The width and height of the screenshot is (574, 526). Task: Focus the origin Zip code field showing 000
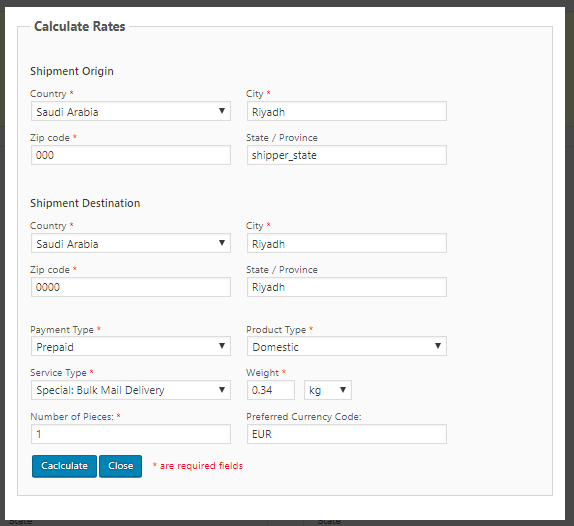point(131,155)
